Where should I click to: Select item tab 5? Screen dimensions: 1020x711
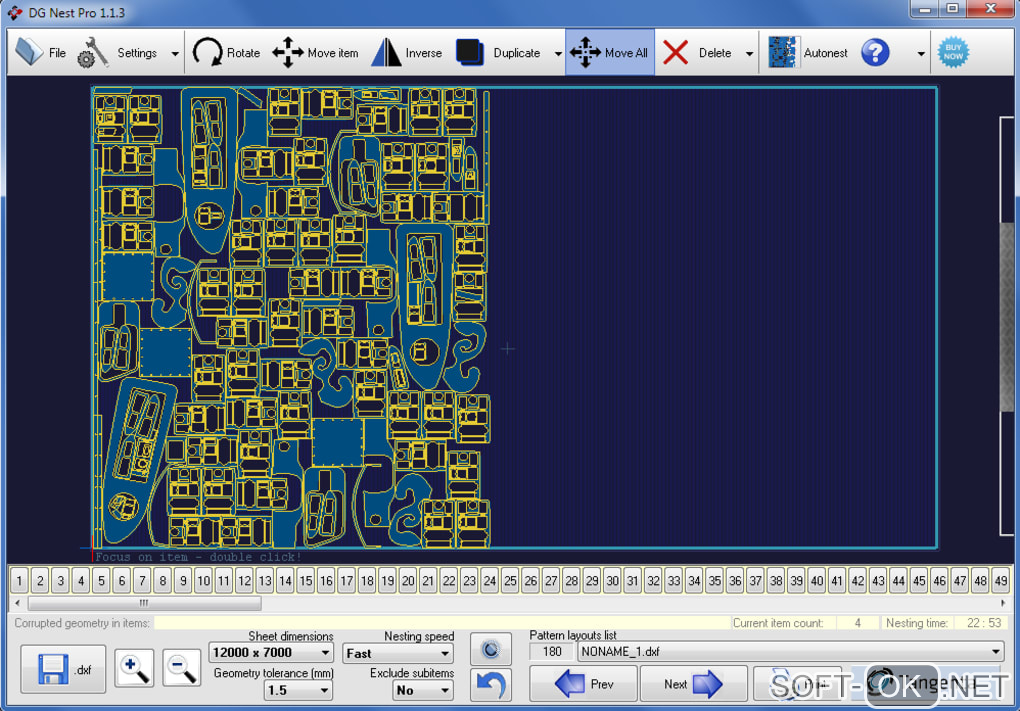pyautogui.click(x=101, y=580)
